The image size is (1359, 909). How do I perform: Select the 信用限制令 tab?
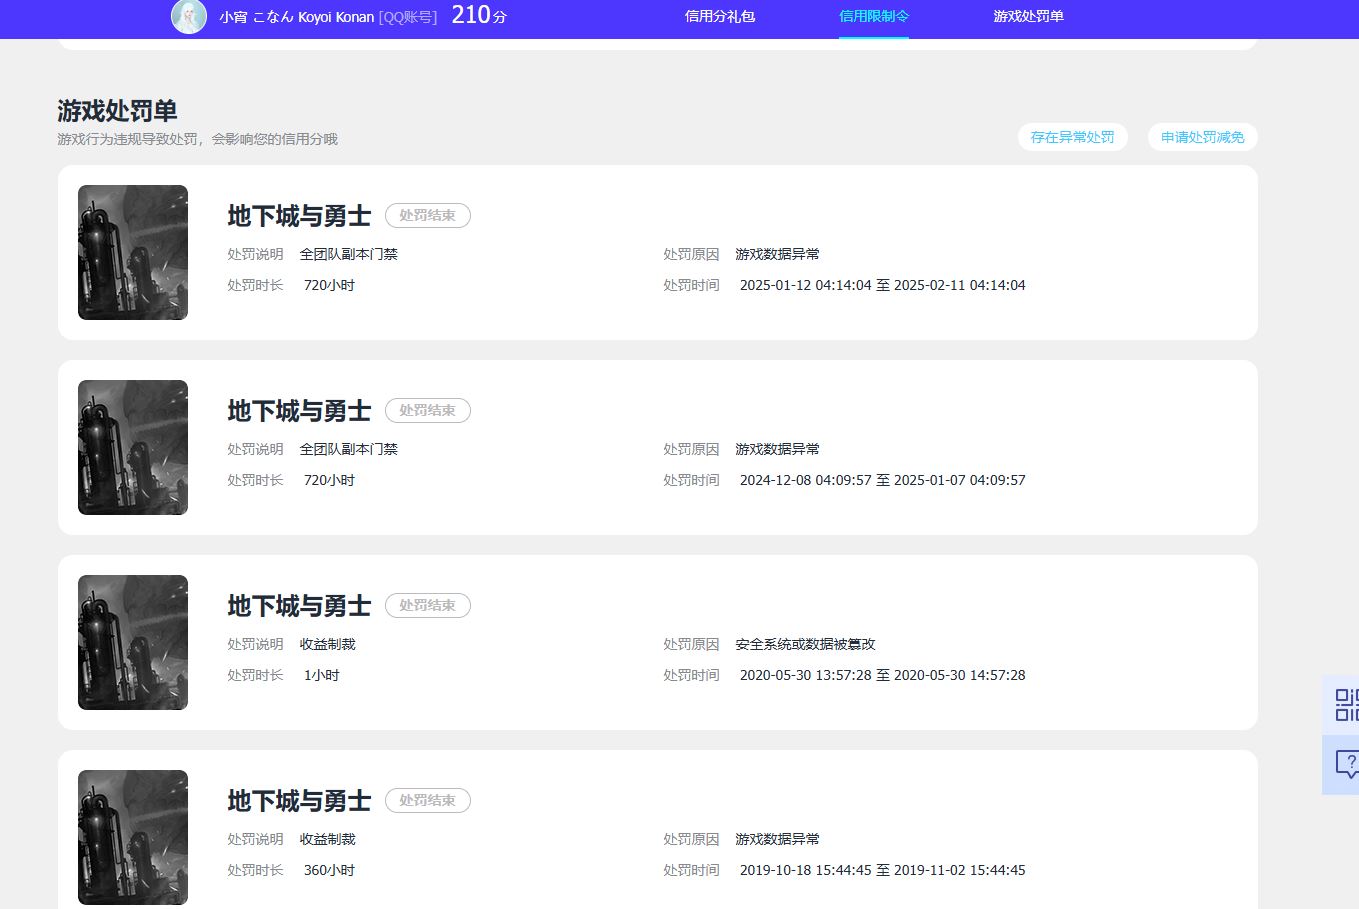point(873,16)
